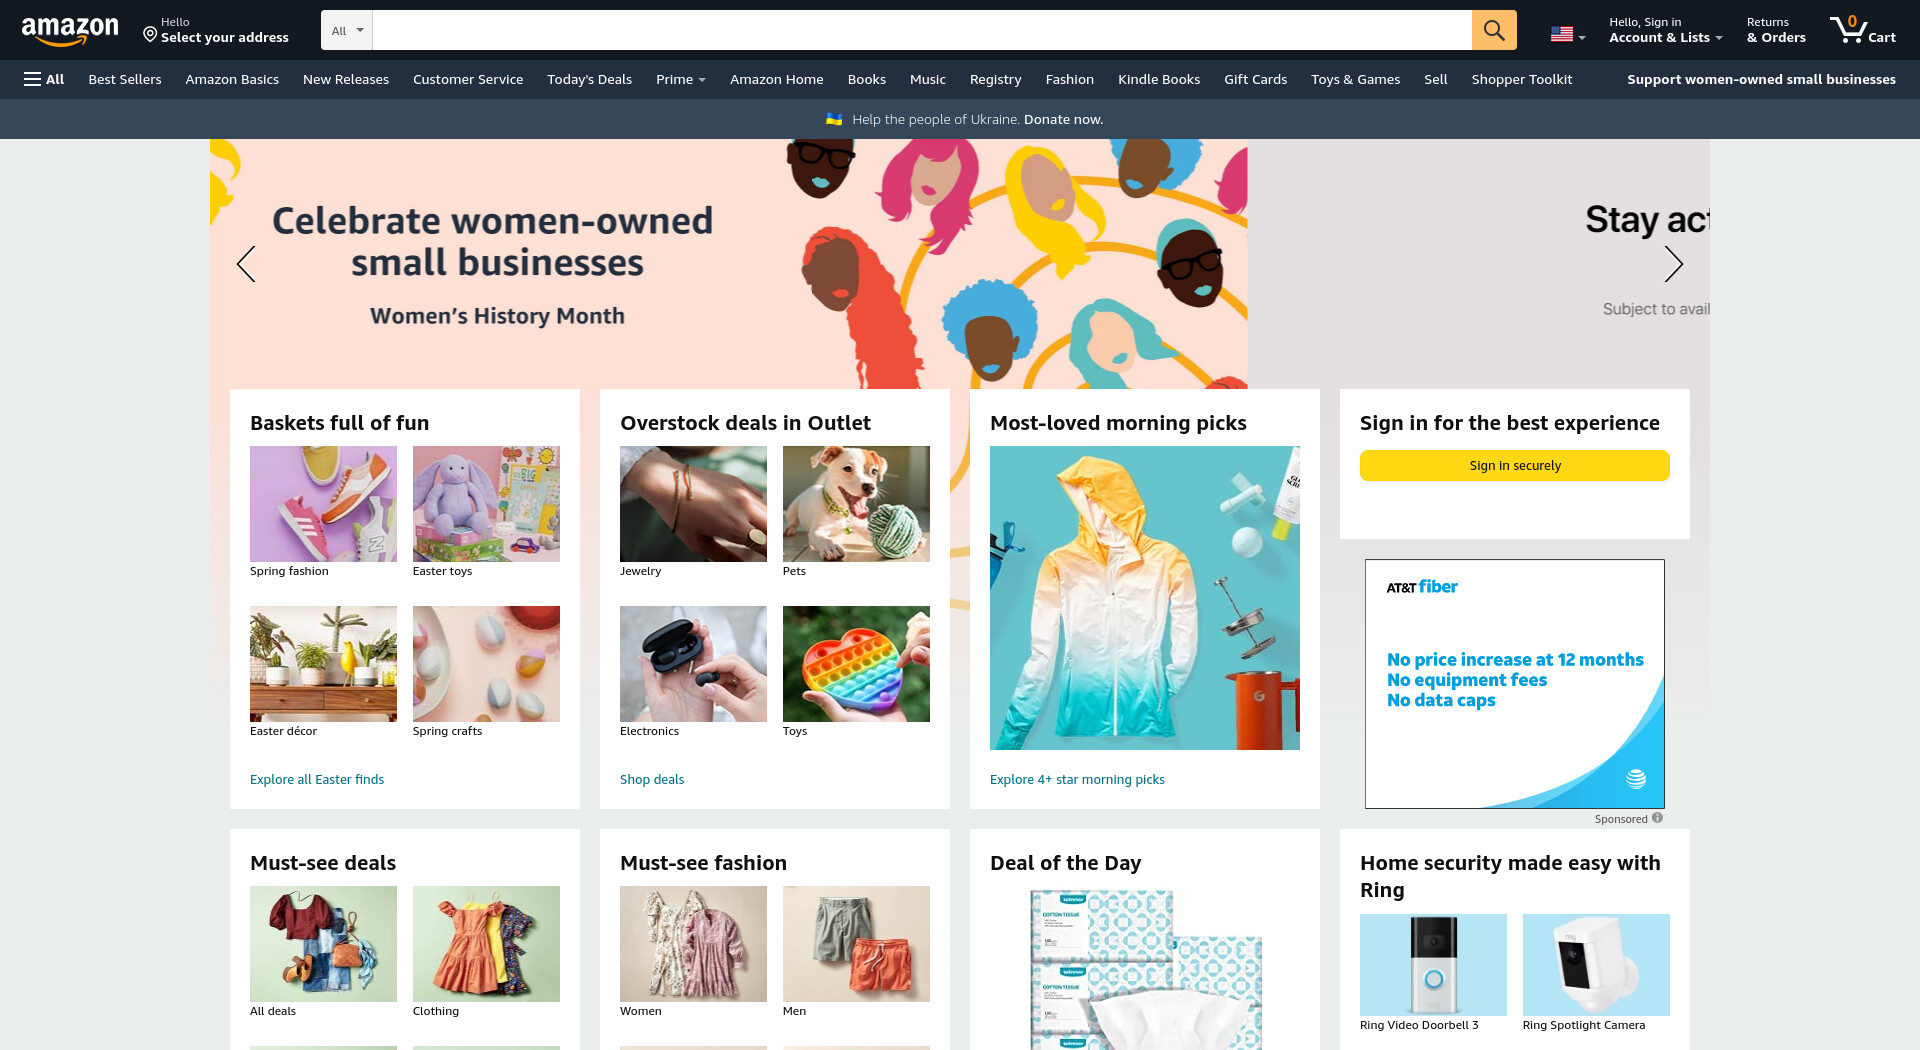Go to the next carousel banner
The image size is (1920, 1050).
point(1673,264)
